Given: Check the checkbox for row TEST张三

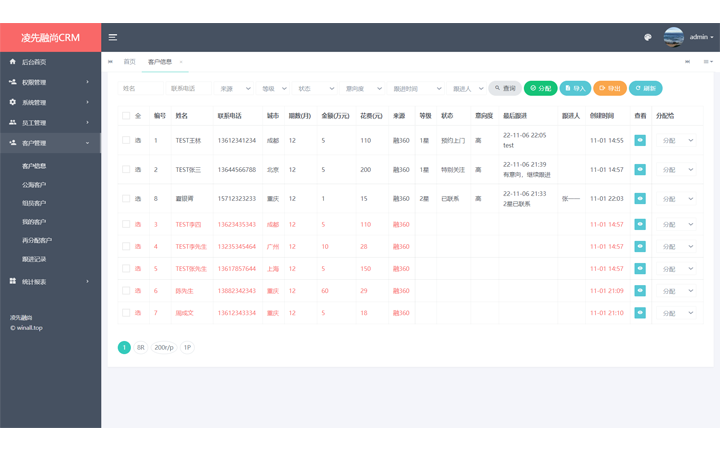Looking at the screenshot, I should coord(126,169).
